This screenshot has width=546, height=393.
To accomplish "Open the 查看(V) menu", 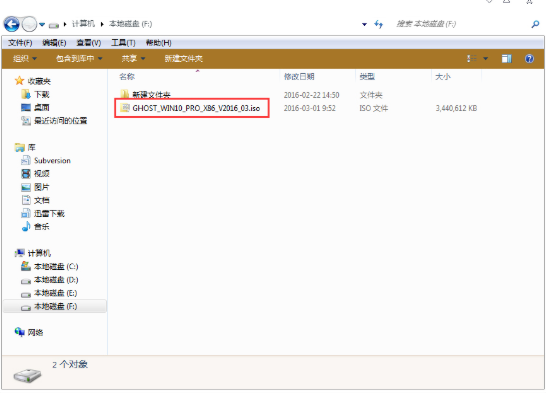I will click(x=89, y=43).
